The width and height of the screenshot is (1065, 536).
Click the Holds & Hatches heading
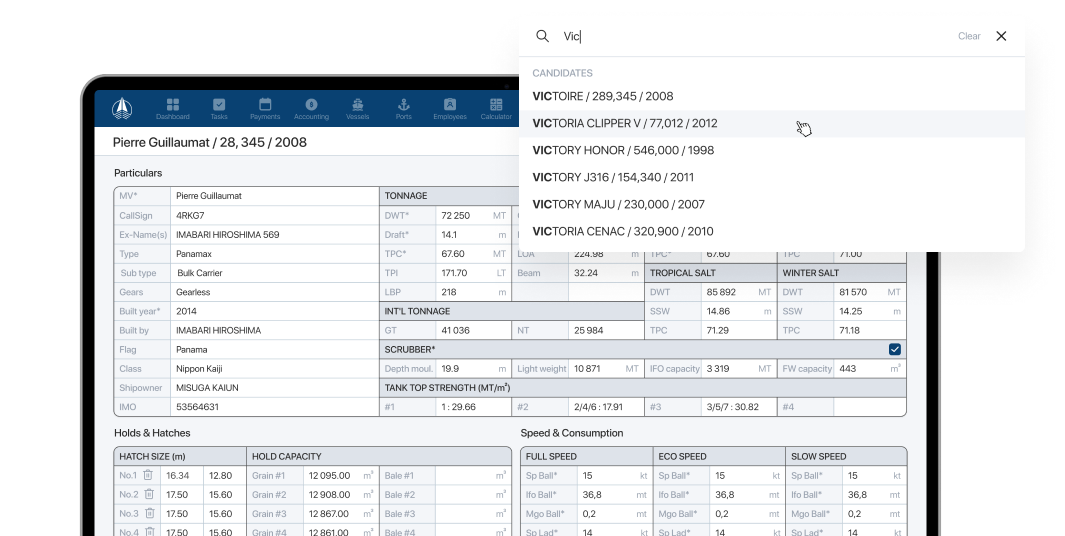[x=152, y=433]
